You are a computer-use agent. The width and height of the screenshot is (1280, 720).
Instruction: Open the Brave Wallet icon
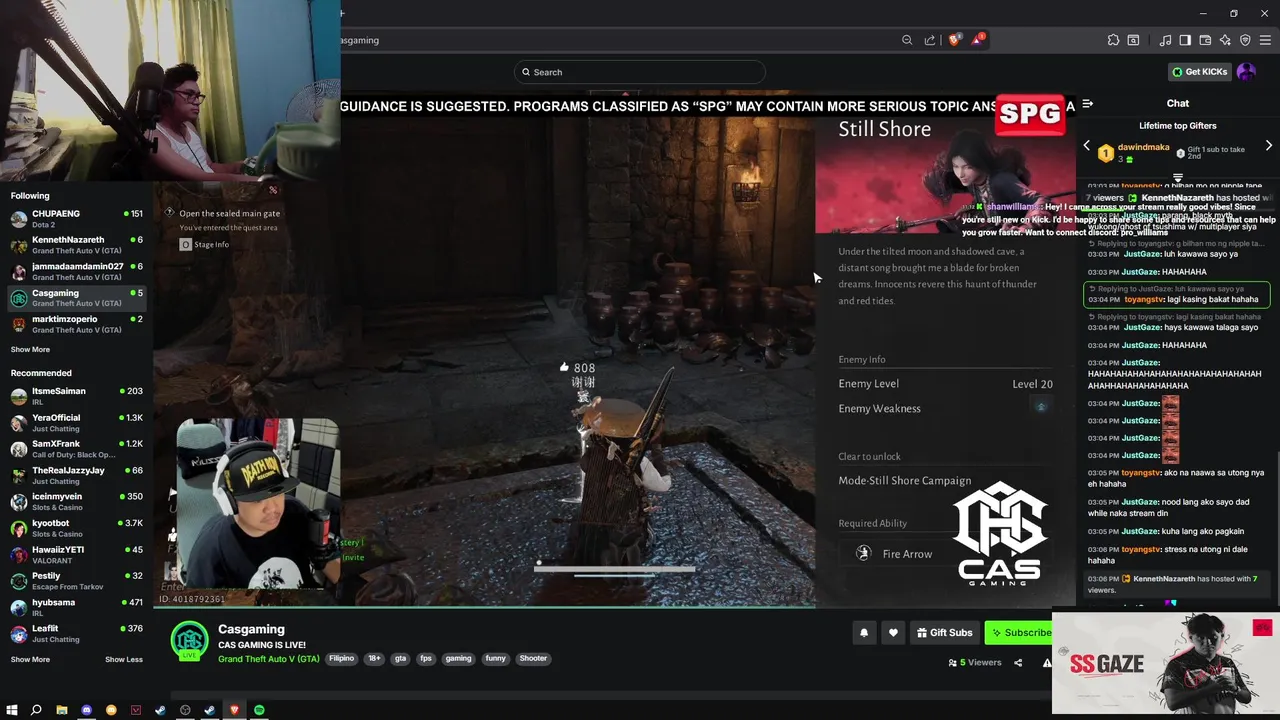click(x=1205, y=40)
